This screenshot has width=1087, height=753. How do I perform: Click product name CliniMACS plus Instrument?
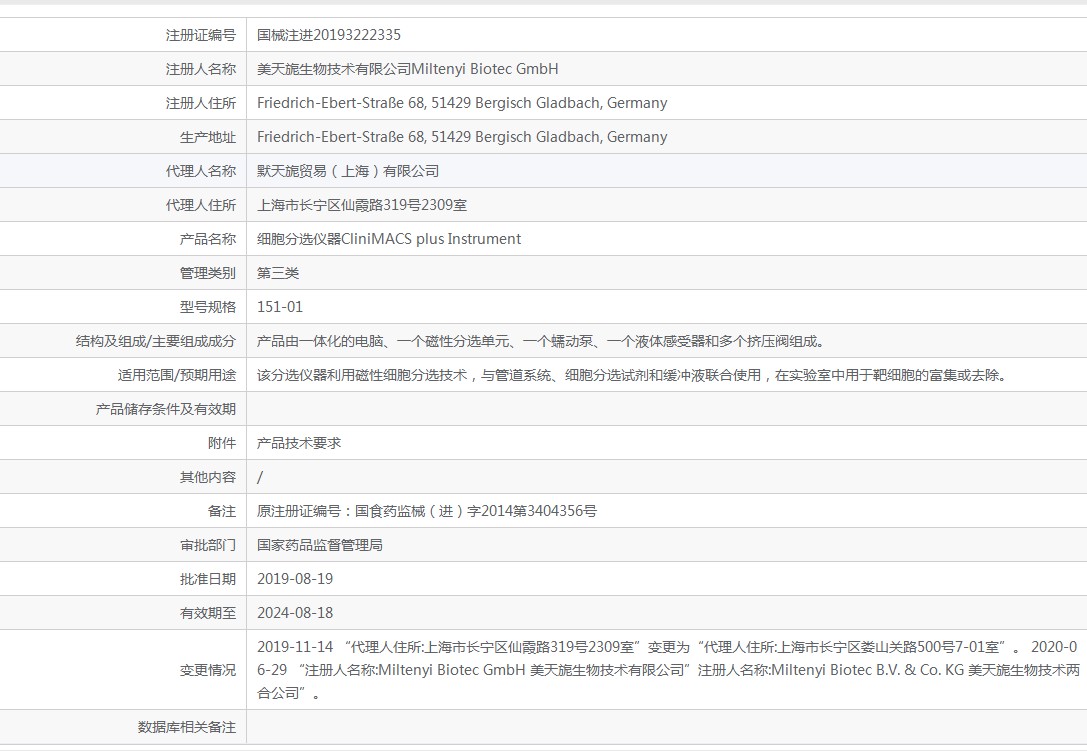coord(389,239)
